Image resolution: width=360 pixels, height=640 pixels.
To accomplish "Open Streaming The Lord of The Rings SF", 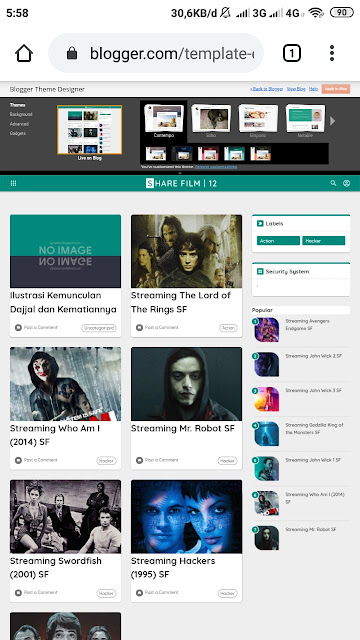I will [181, 302].
